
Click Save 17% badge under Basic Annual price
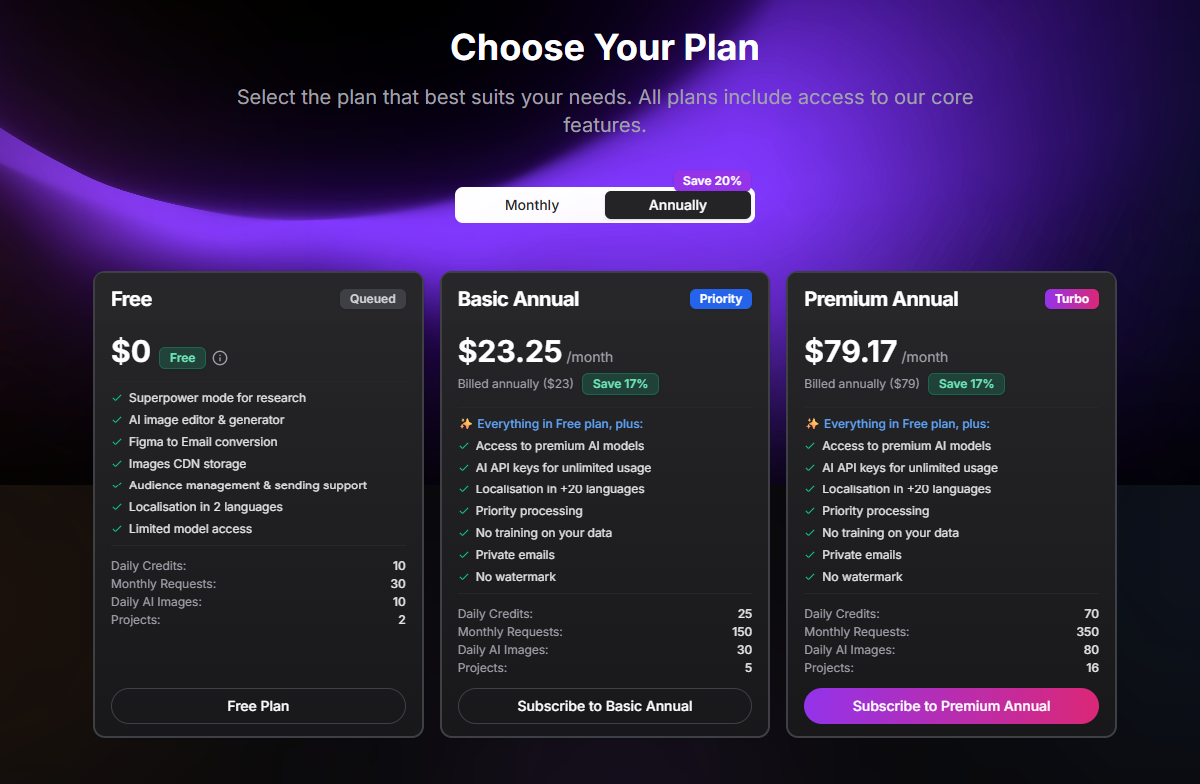[620, 384]
